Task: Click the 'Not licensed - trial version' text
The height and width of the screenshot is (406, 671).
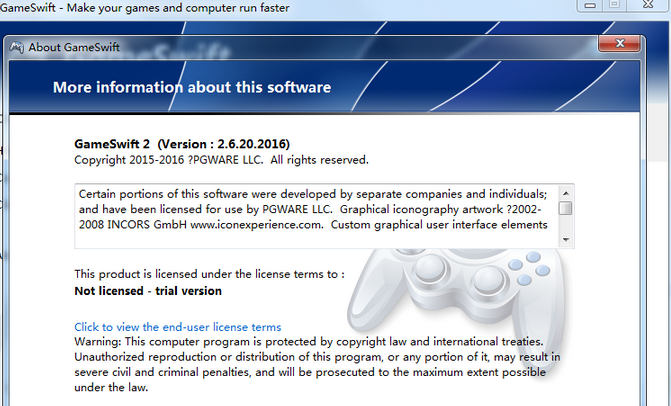Action: pos(148,291)
